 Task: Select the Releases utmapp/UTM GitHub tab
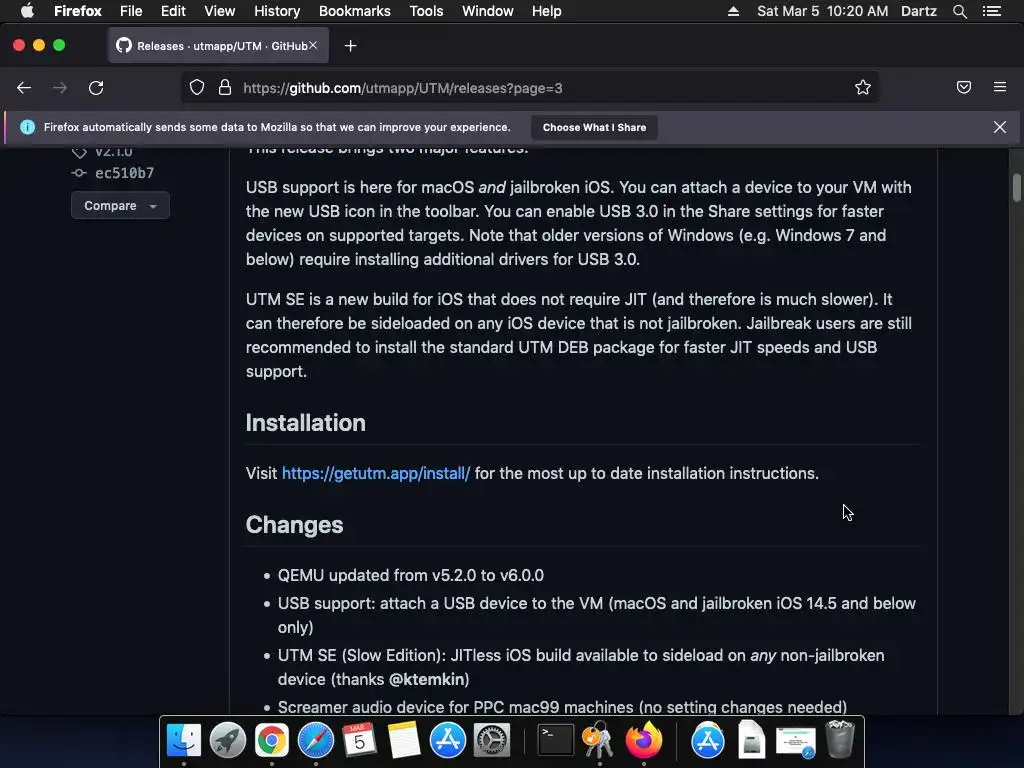coord(218,46)
